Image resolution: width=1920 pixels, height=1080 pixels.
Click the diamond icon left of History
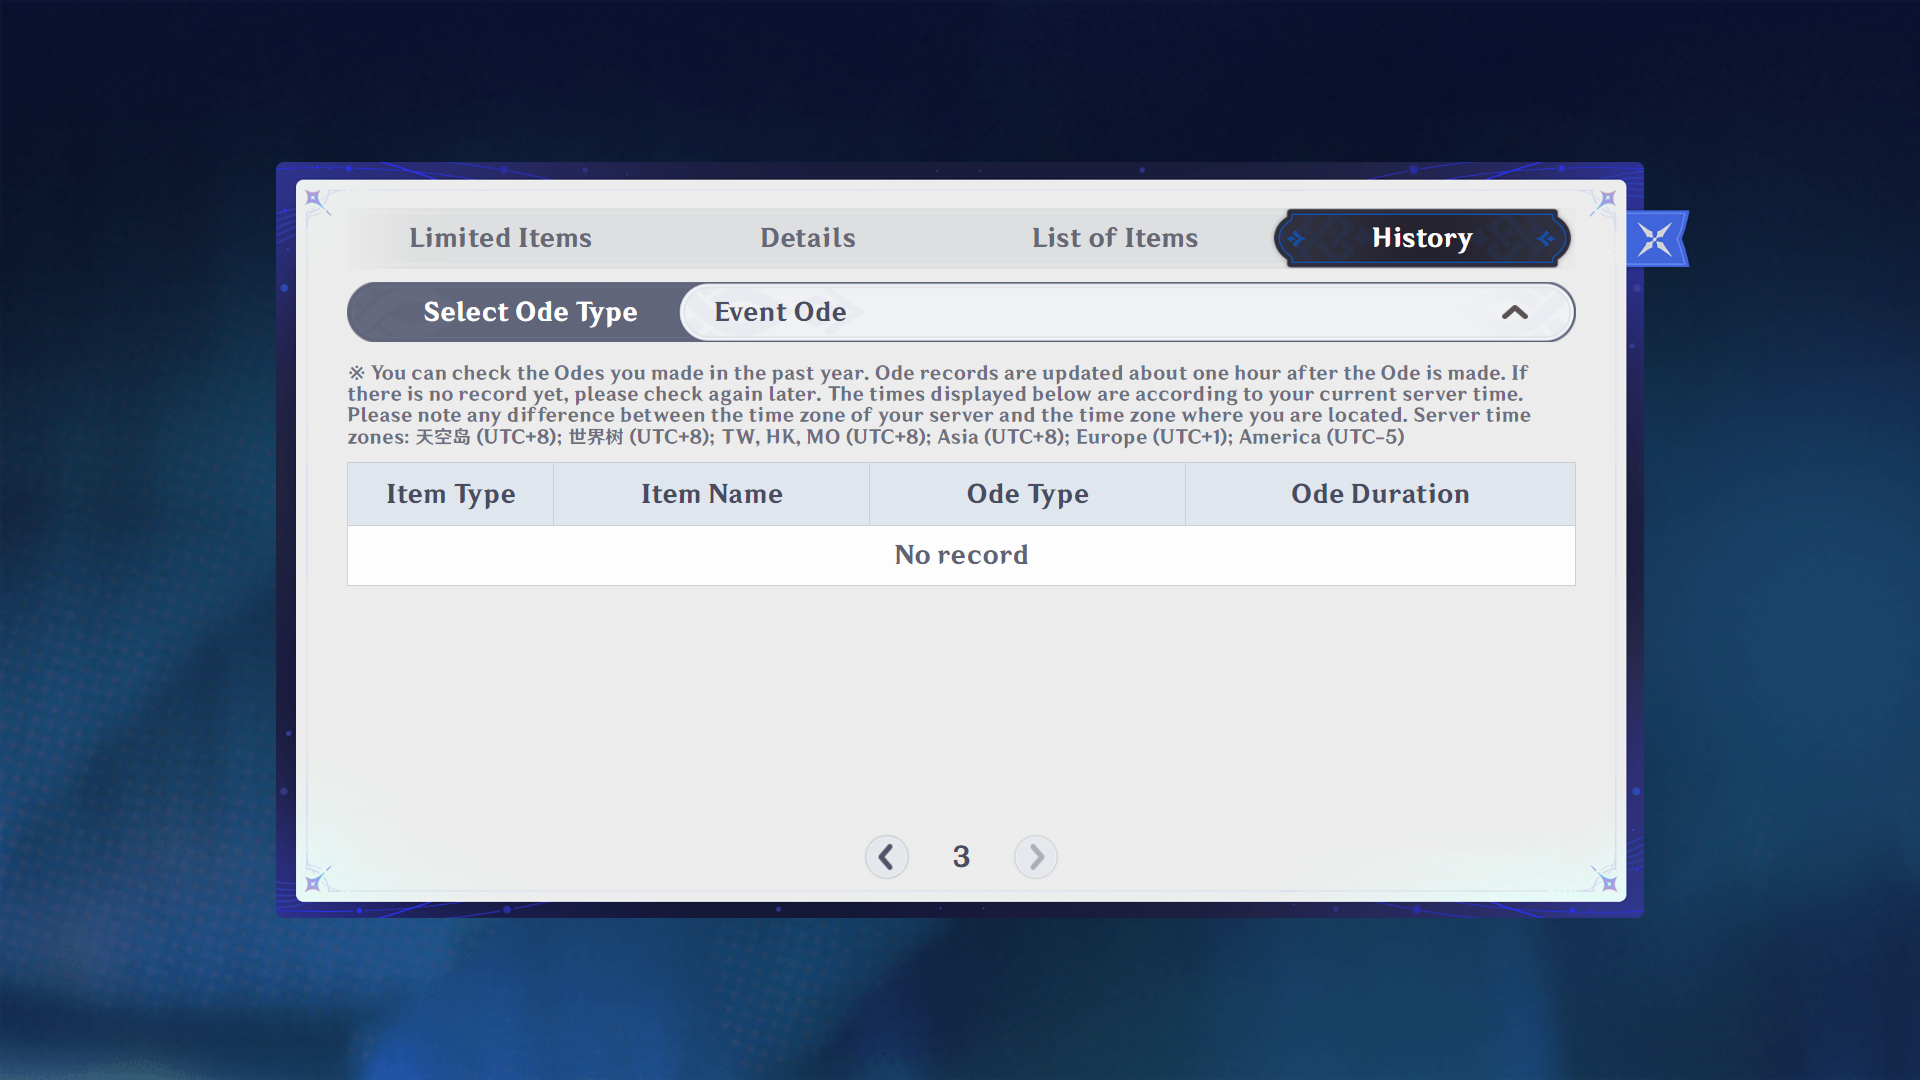point(1297,239)
